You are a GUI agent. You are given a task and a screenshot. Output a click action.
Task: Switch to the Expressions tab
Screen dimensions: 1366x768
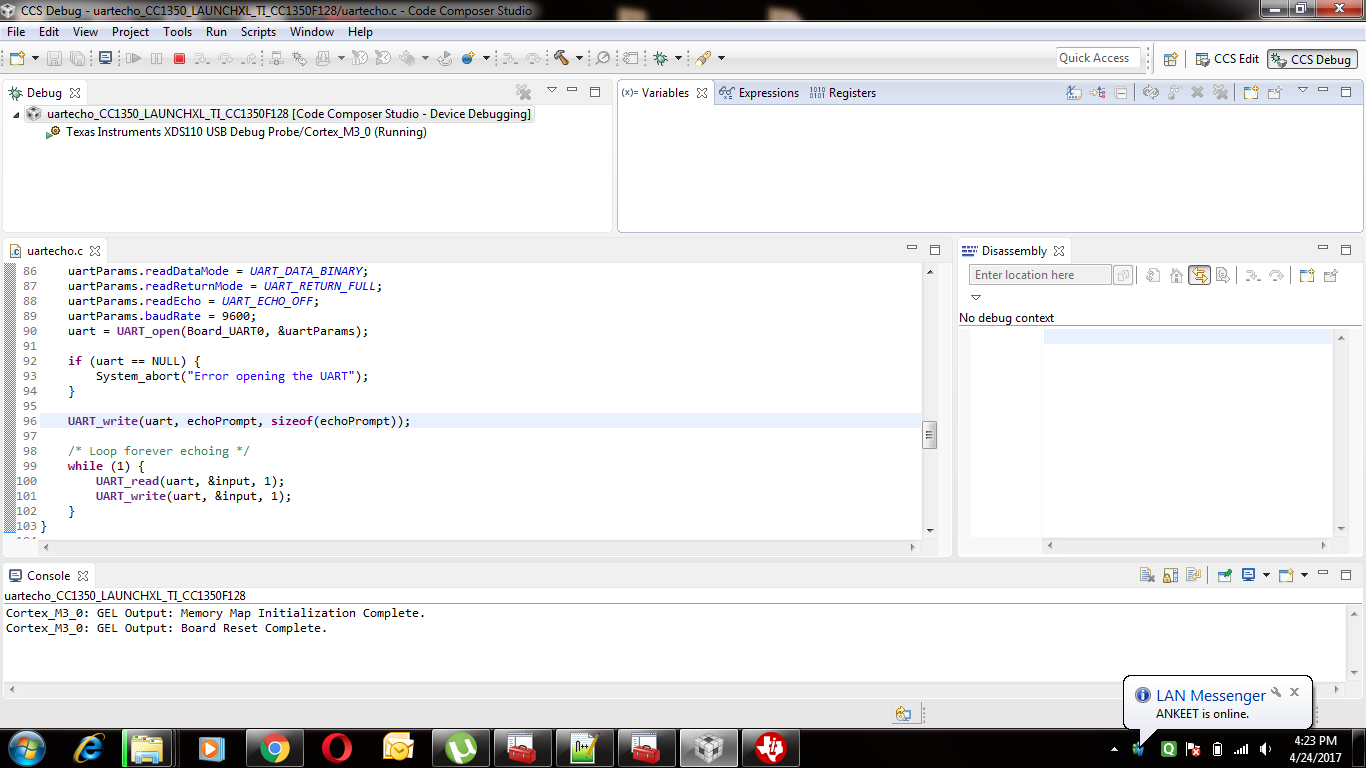coord(760,93)
